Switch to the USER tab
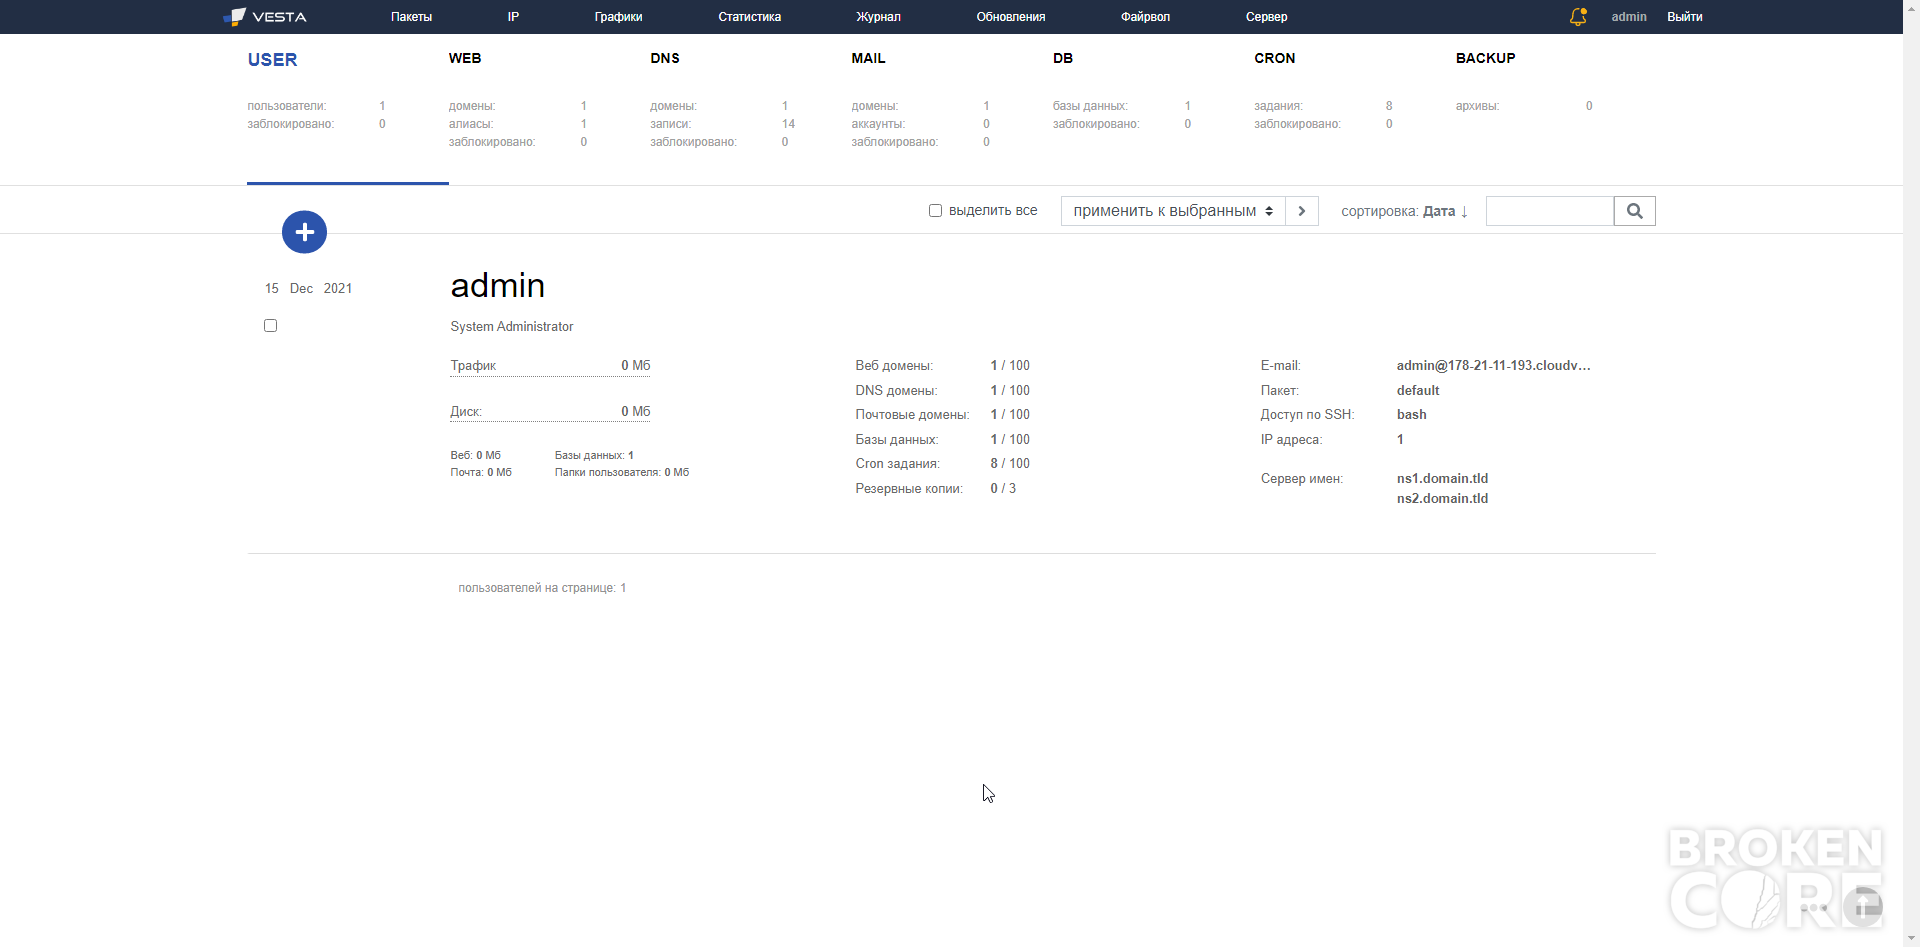 coord(272,60)
